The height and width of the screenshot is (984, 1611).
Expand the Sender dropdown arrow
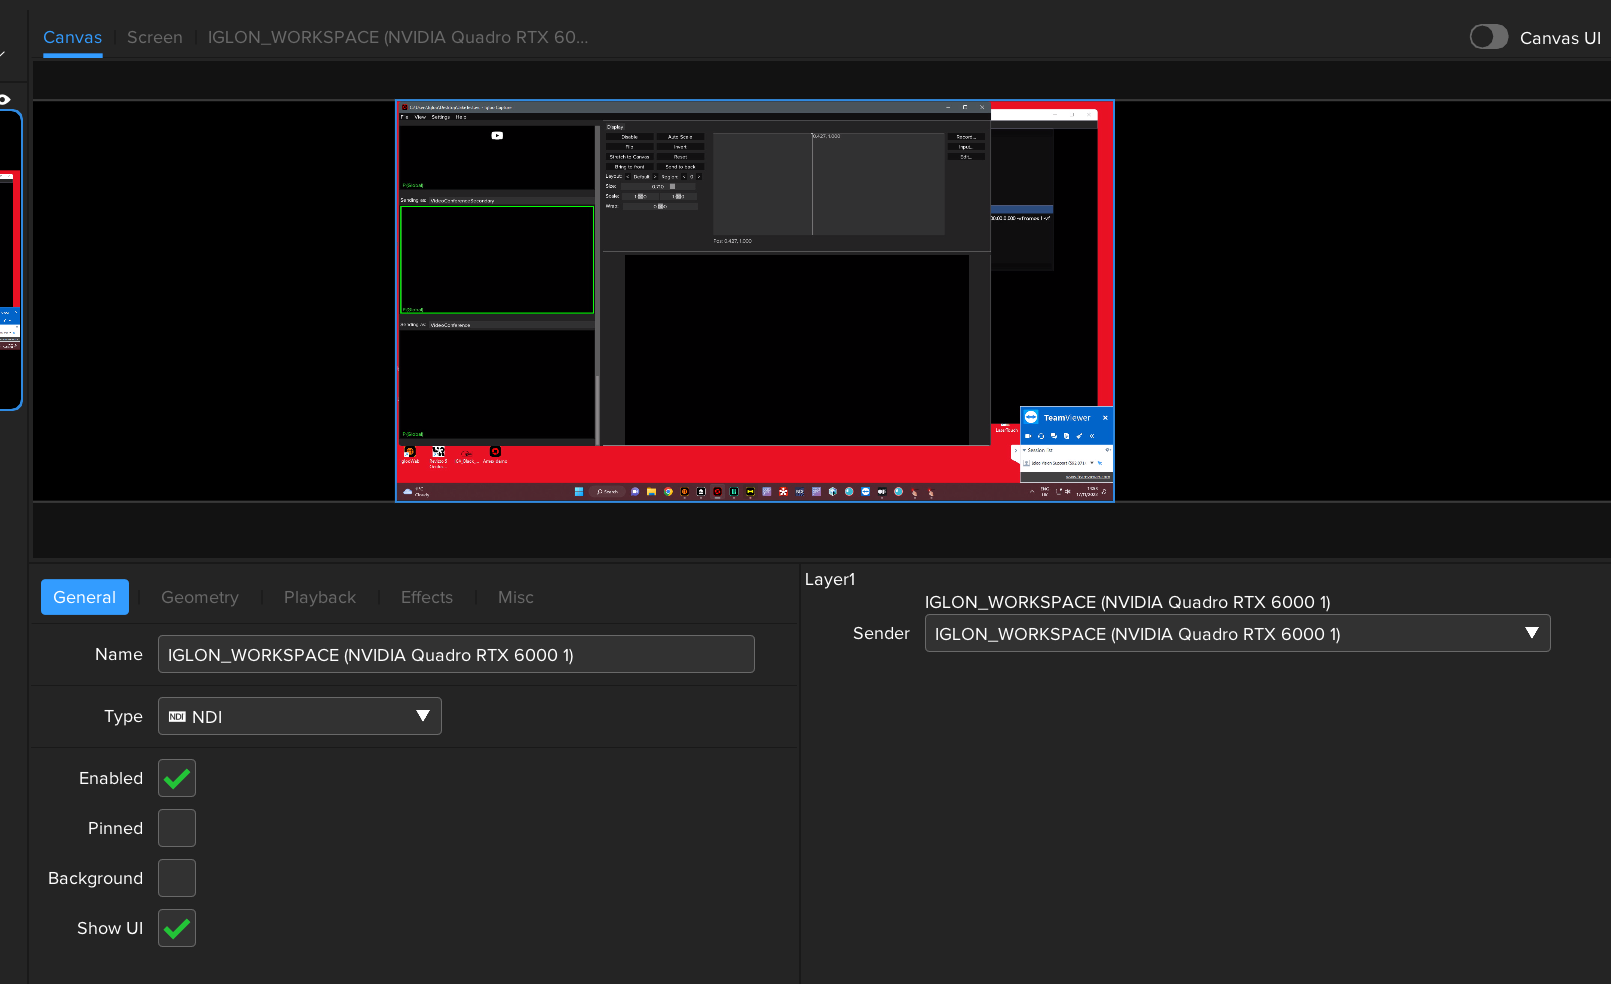pos(1531,633)
